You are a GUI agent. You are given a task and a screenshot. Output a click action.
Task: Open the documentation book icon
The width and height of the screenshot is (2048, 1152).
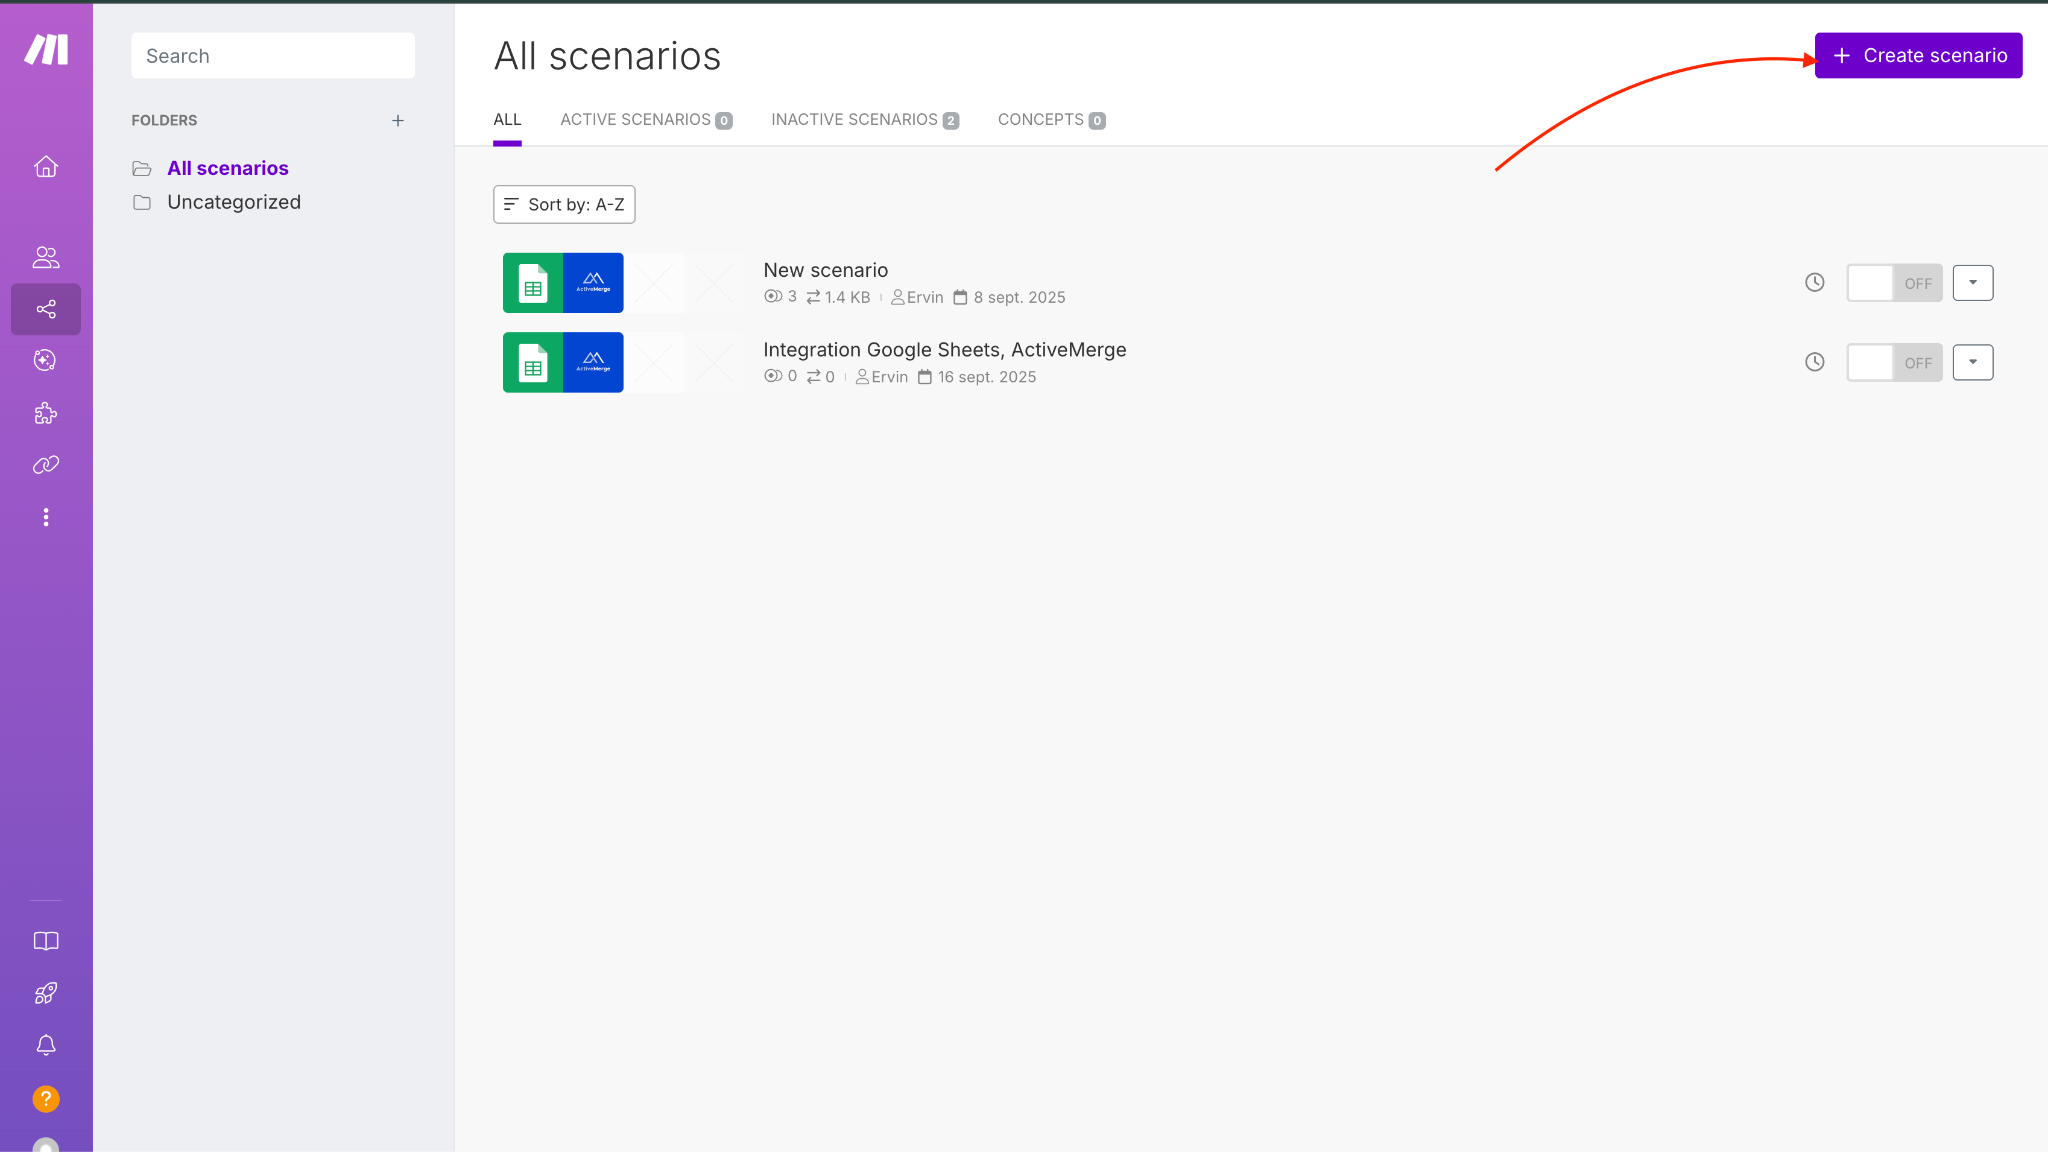click(x=45, y=941)
